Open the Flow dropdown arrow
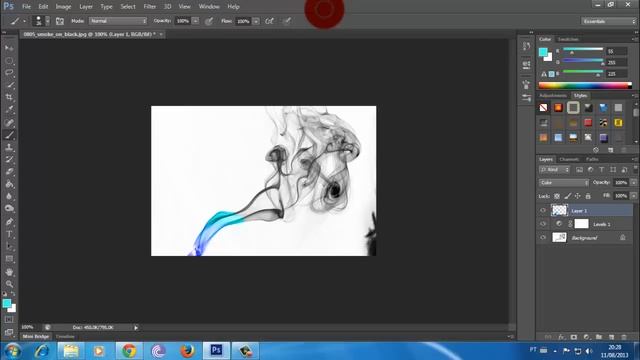 click(x=256, y=21)
